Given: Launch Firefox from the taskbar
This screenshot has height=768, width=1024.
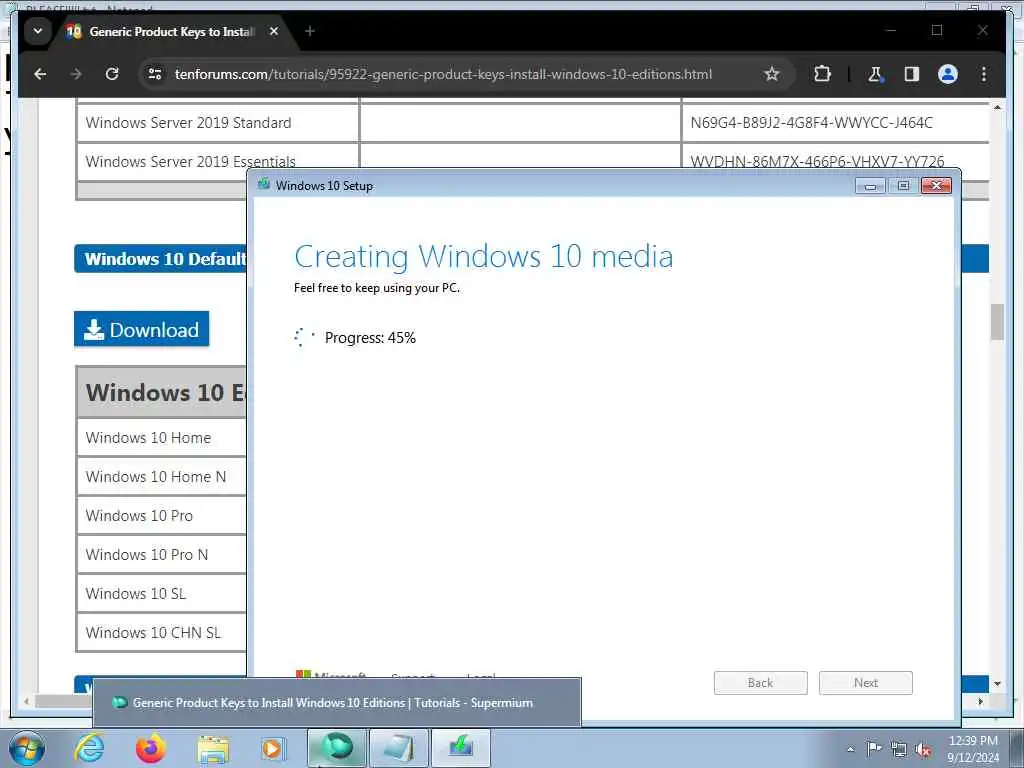Looking at the screenshot, I should pyautogui.click(x=150, y=748).
